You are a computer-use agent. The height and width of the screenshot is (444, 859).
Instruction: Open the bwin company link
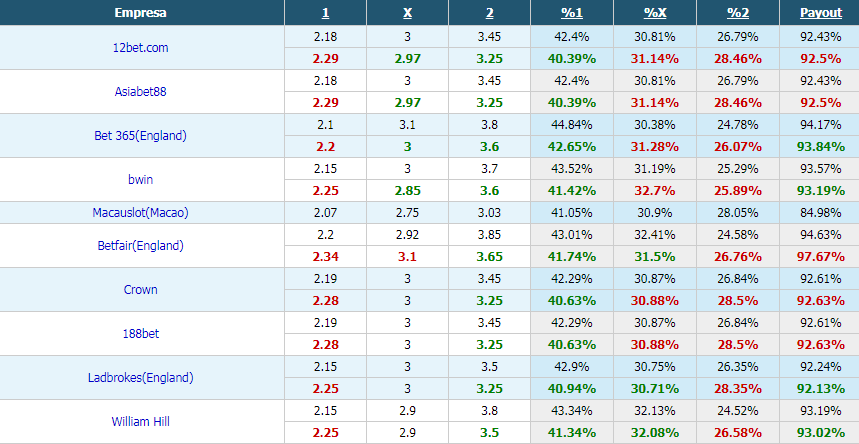140,179
